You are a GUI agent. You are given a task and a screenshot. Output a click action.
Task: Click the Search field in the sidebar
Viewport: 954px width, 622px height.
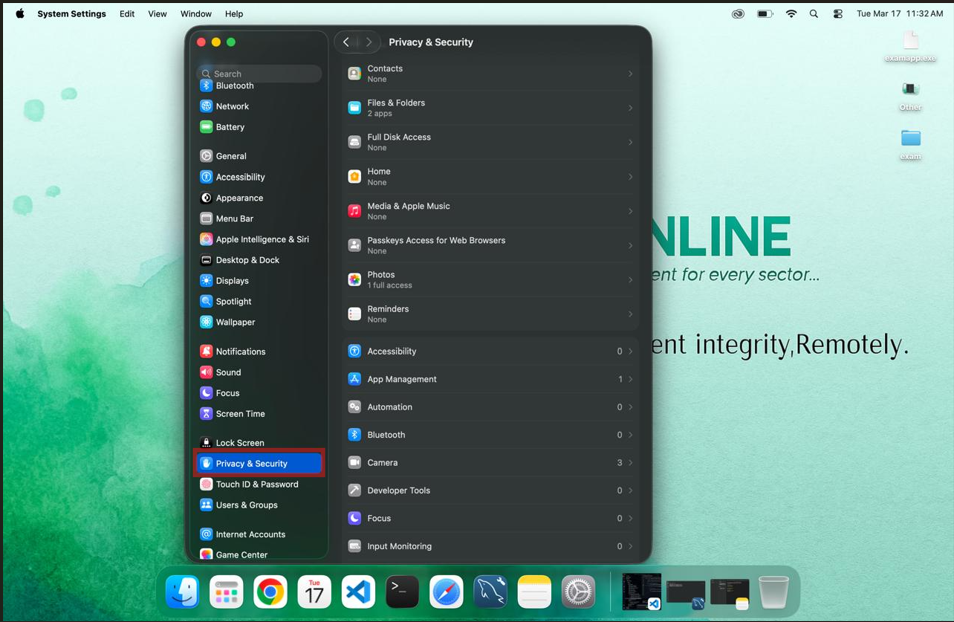260,73
